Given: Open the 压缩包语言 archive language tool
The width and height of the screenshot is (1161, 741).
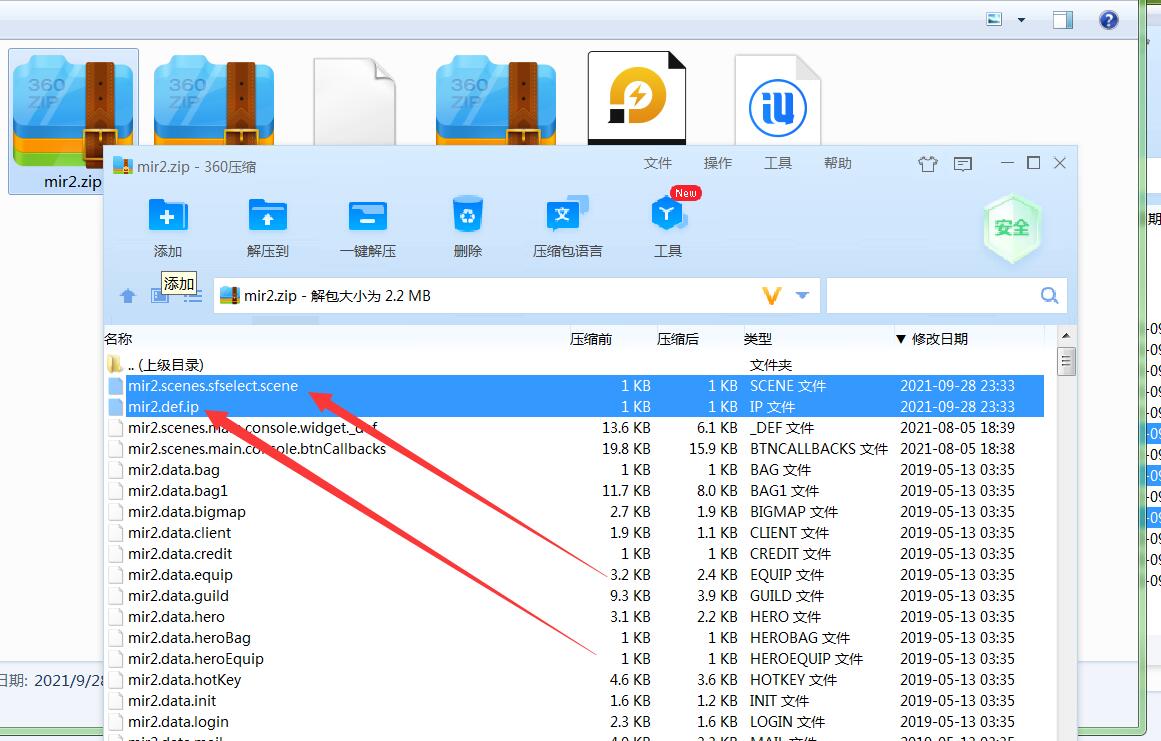Looking at the screenshot, I should [567, 216].
